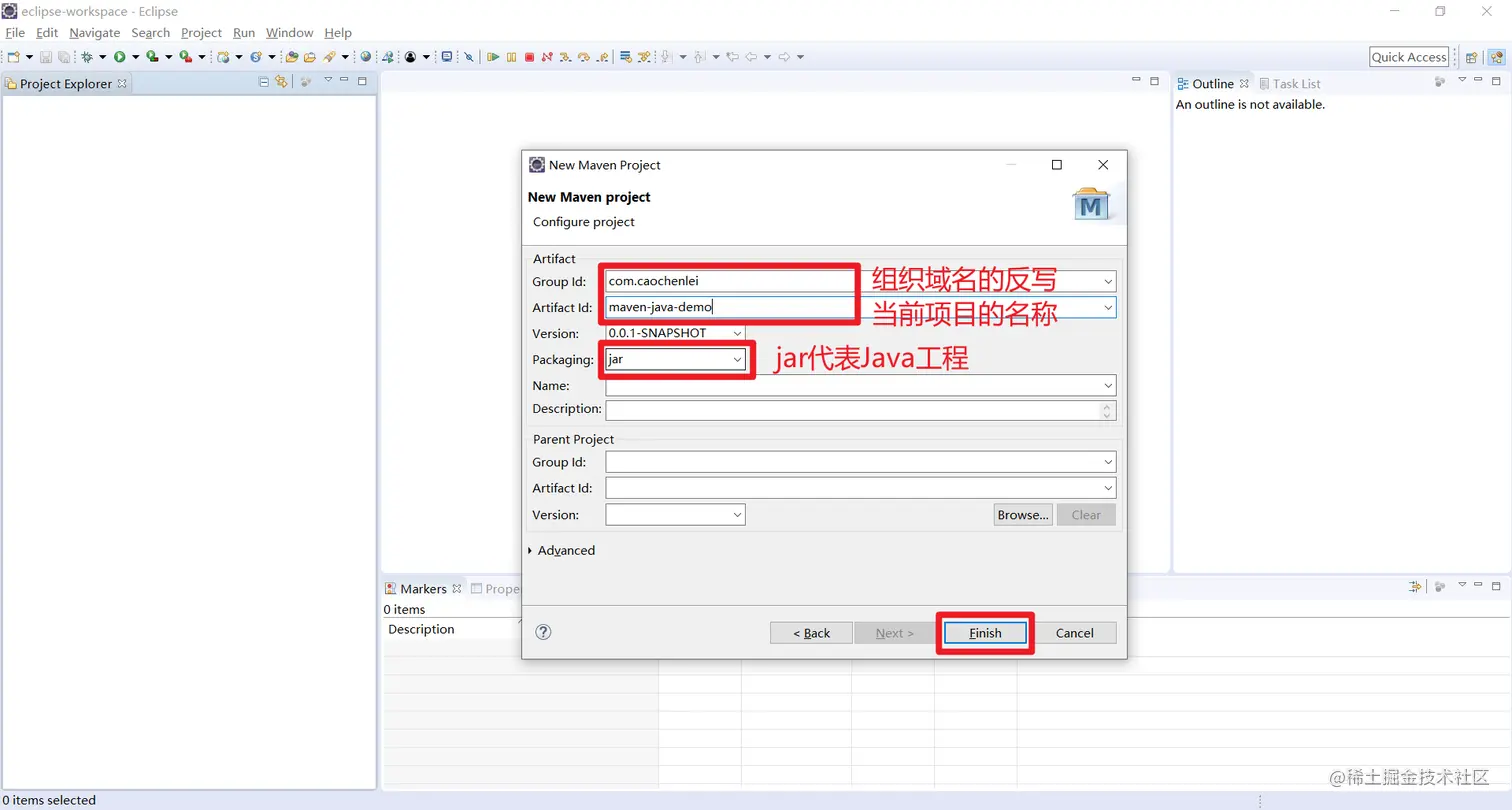Open the Project menu

[x=201, y=33]
